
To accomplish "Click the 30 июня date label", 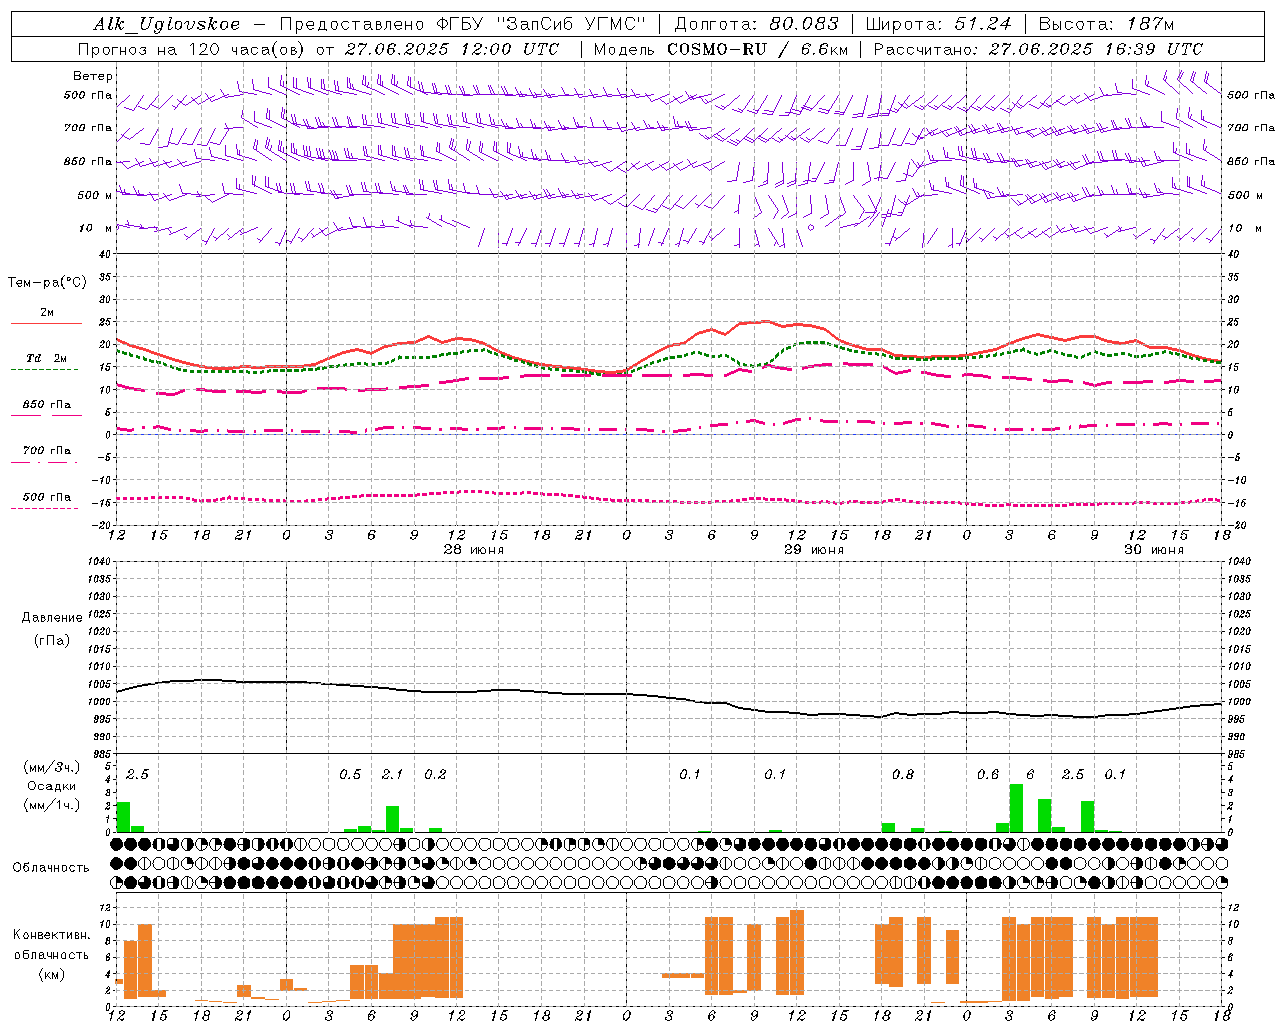I will click(x=1154, y=550).
